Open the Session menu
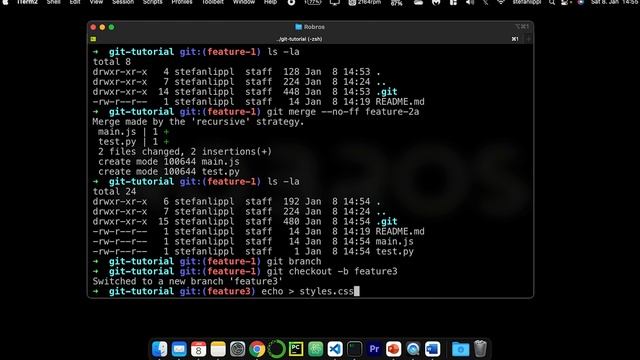 click(123, 2)
